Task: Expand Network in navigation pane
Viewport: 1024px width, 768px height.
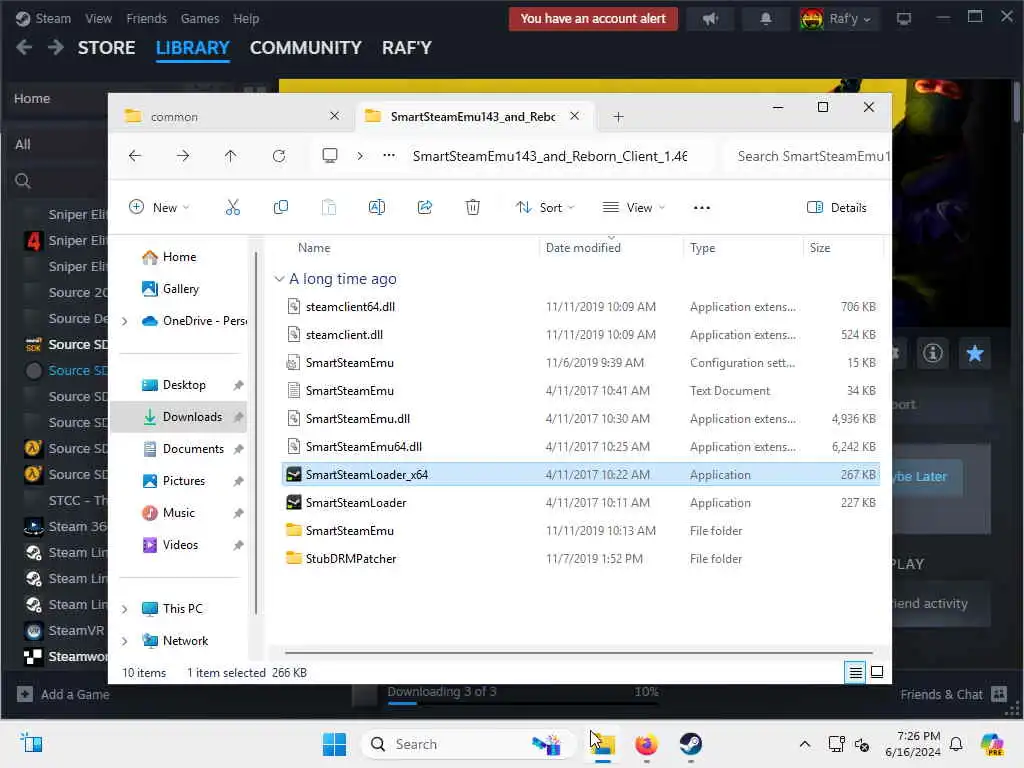Action: point(125,641)
